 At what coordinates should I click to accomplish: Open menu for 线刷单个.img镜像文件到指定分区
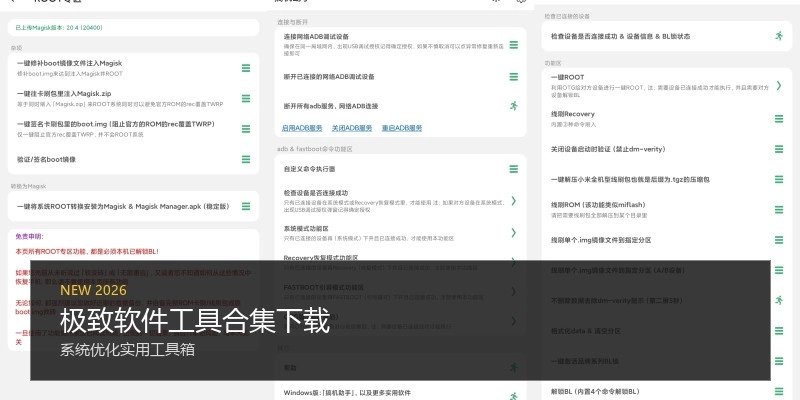[779, 240]
